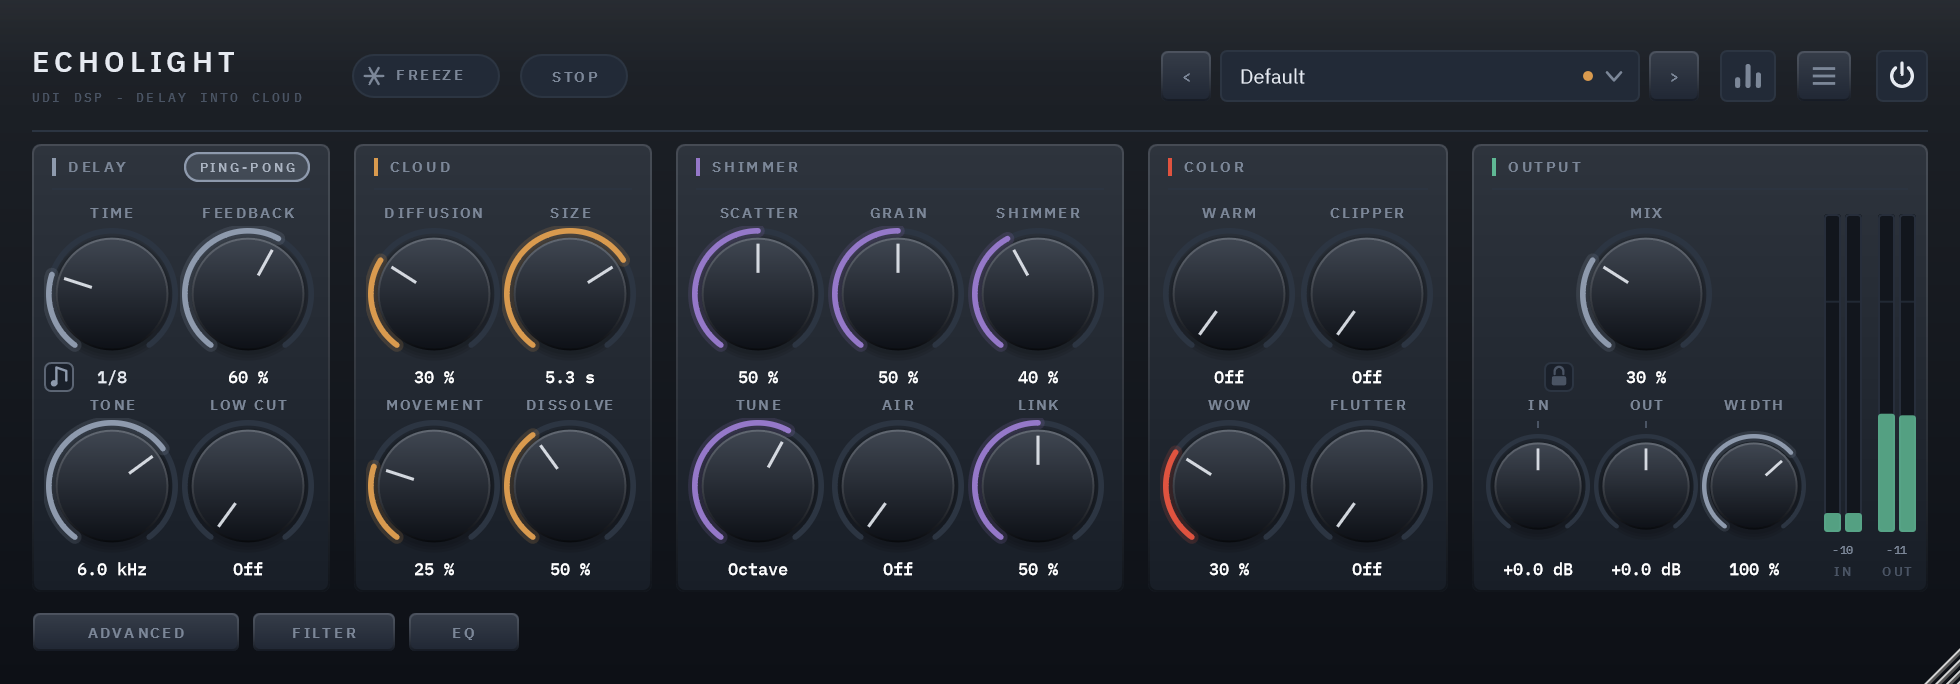Image resolution: width=1960 pixels, height=684 pixels.
Task: Click the delay Time knob
Action: point(112,294)
